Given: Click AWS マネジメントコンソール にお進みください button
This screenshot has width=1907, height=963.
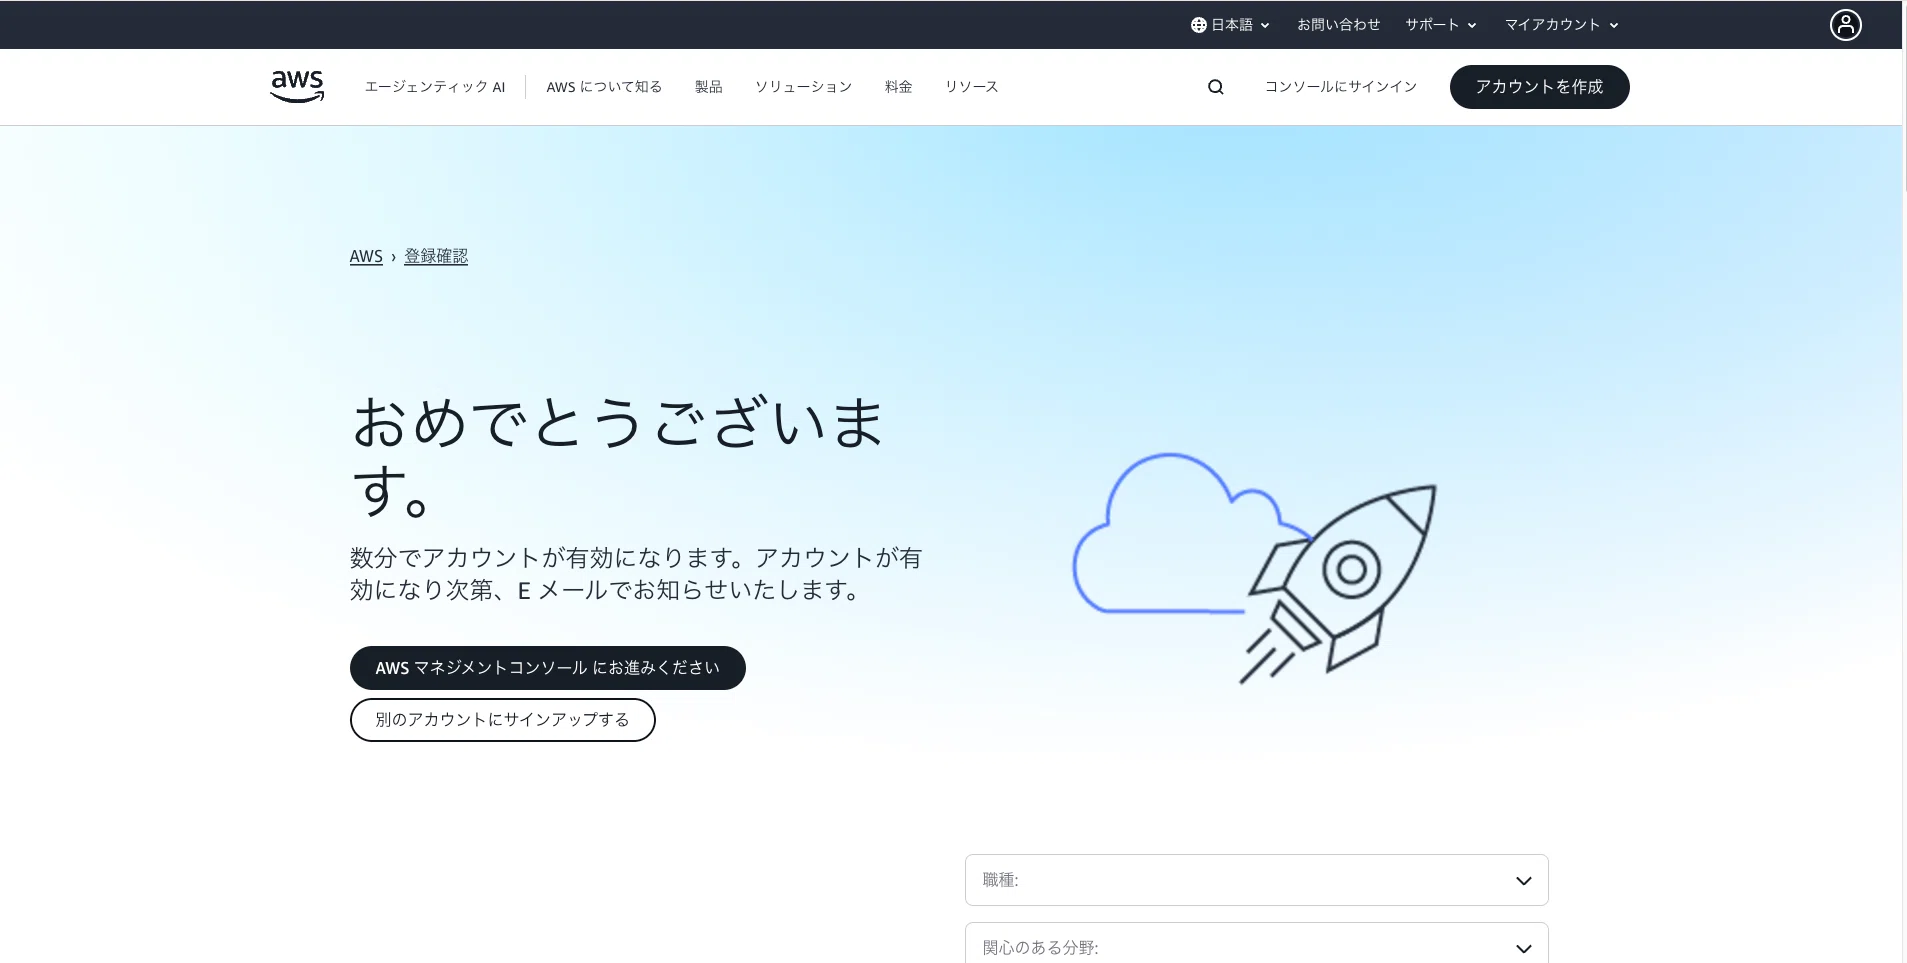Looking at the screenshot, I should [547, 668].
